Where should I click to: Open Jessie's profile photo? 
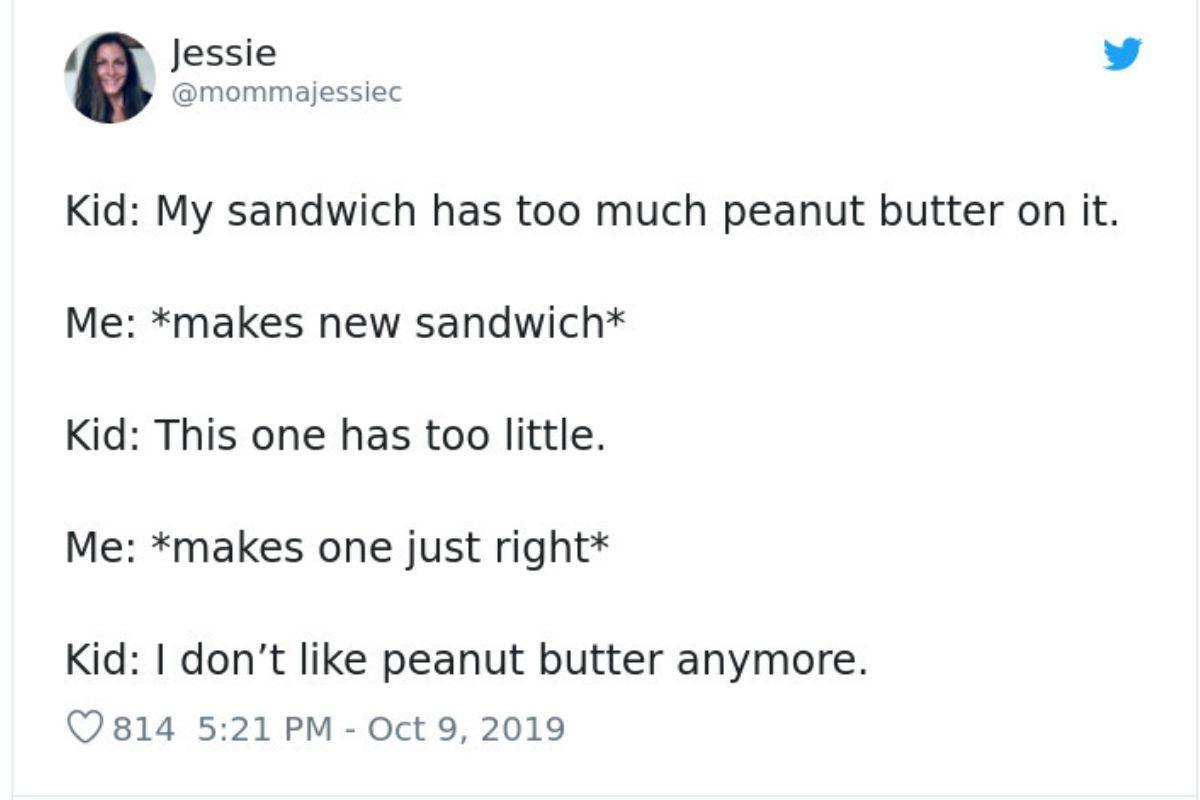(110, 77)
